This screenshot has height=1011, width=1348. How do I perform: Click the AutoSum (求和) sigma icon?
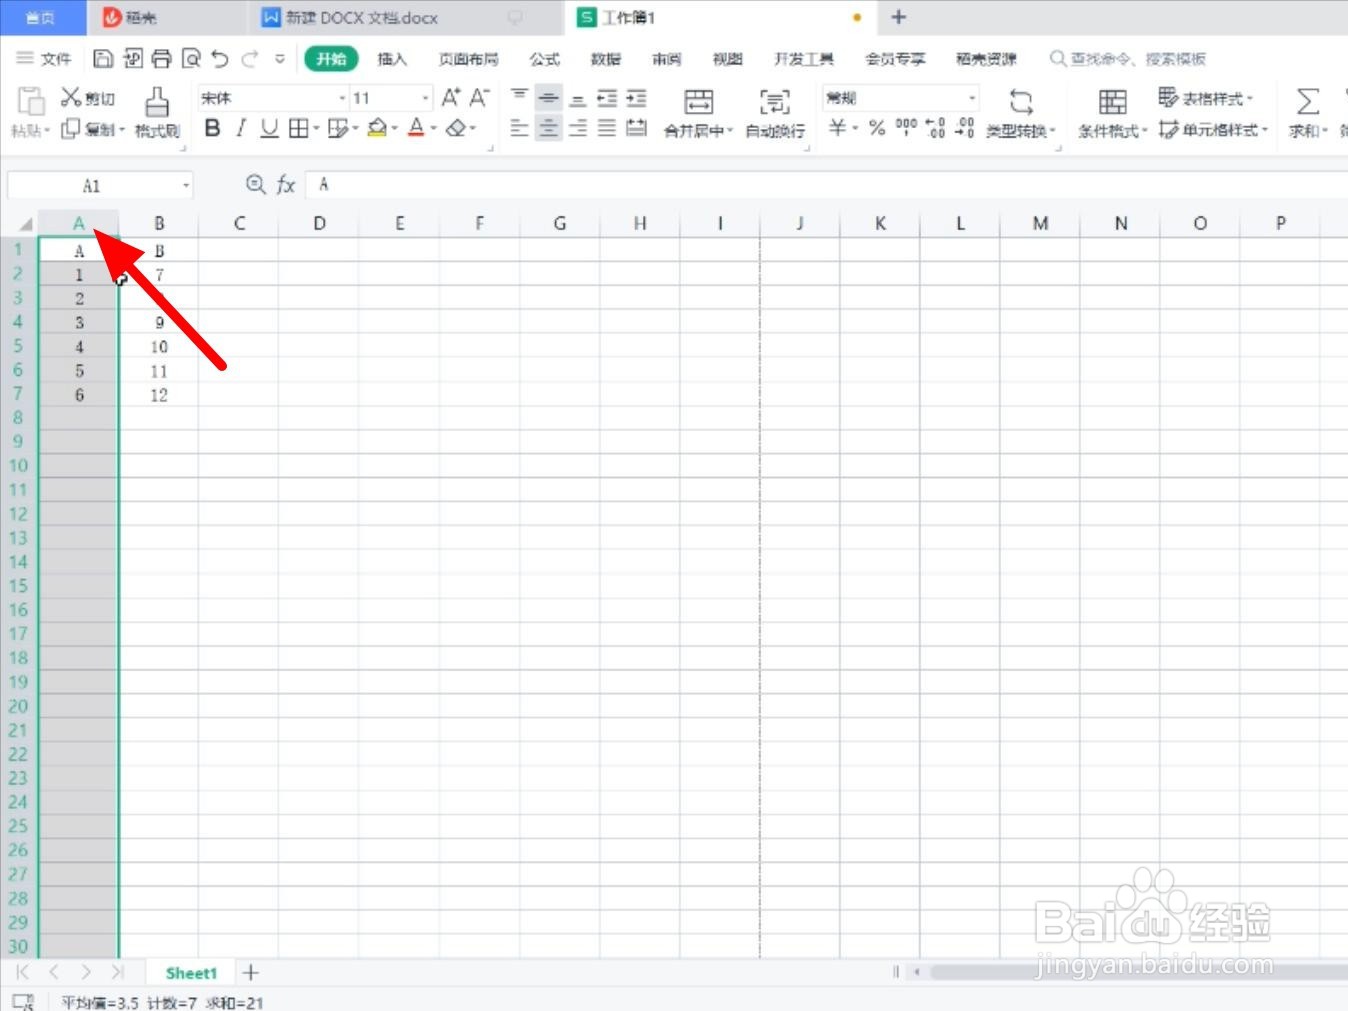(1307, 101)
